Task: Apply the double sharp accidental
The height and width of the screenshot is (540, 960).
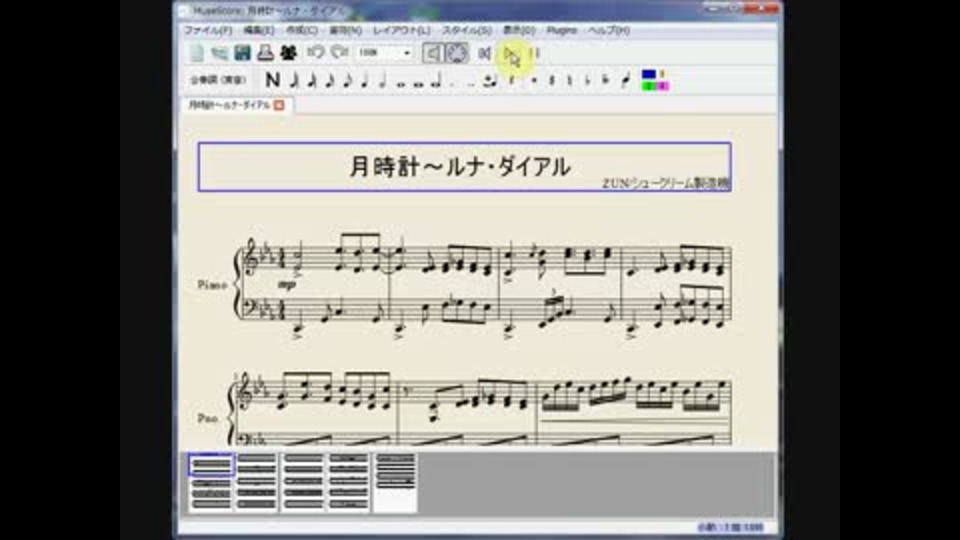Action: tap(534, 80)
